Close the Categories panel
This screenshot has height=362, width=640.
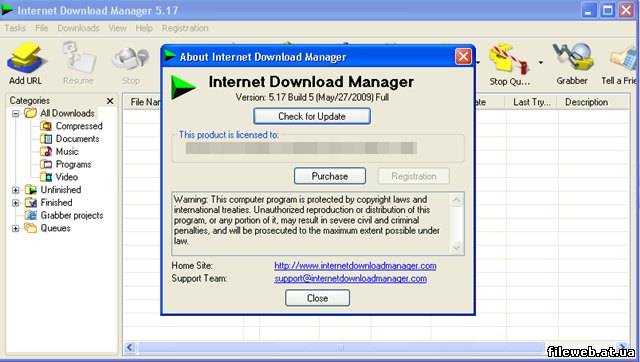110,101
